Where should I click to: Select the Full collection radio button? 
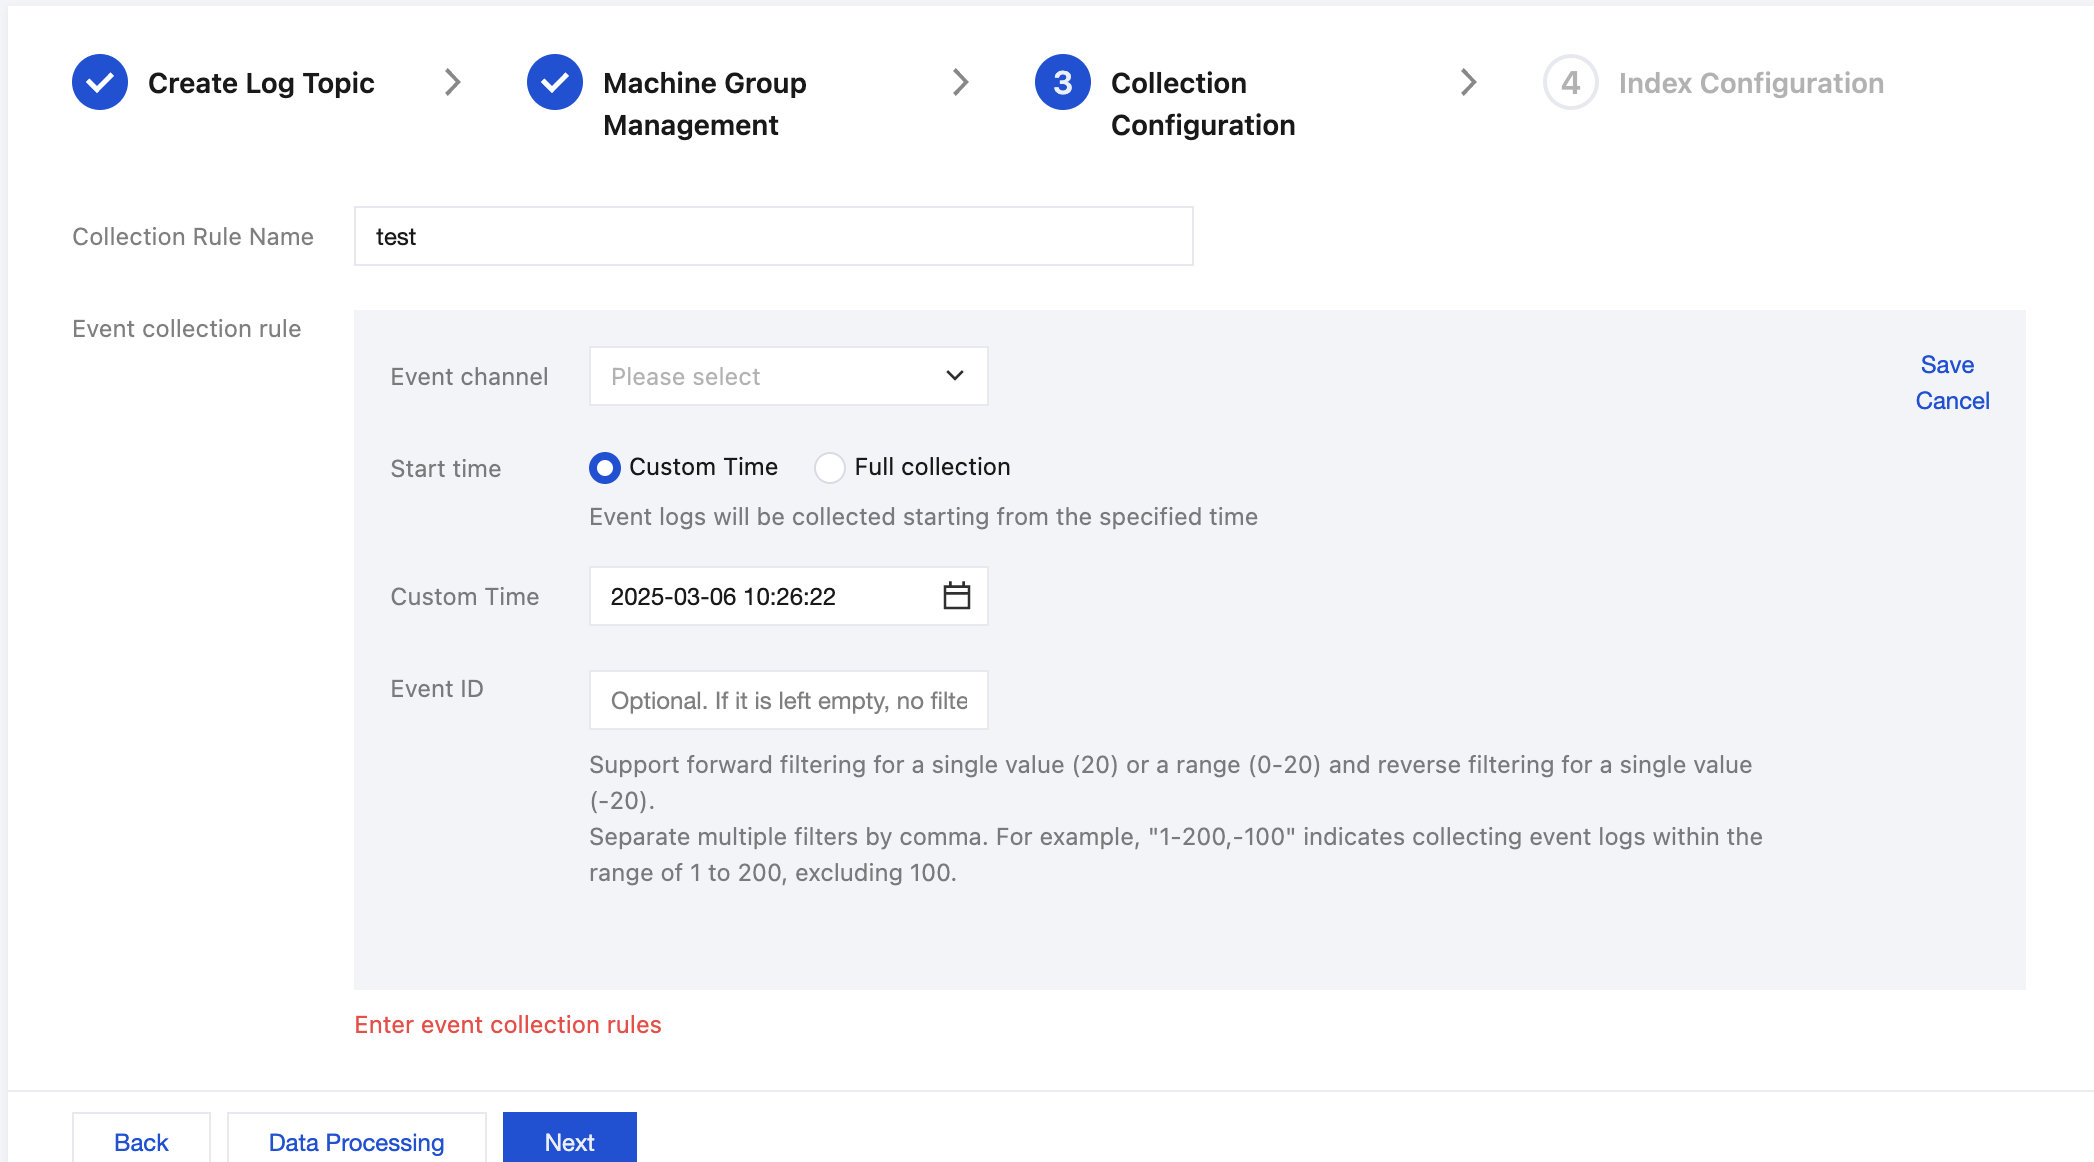click(x=830, y=468)
